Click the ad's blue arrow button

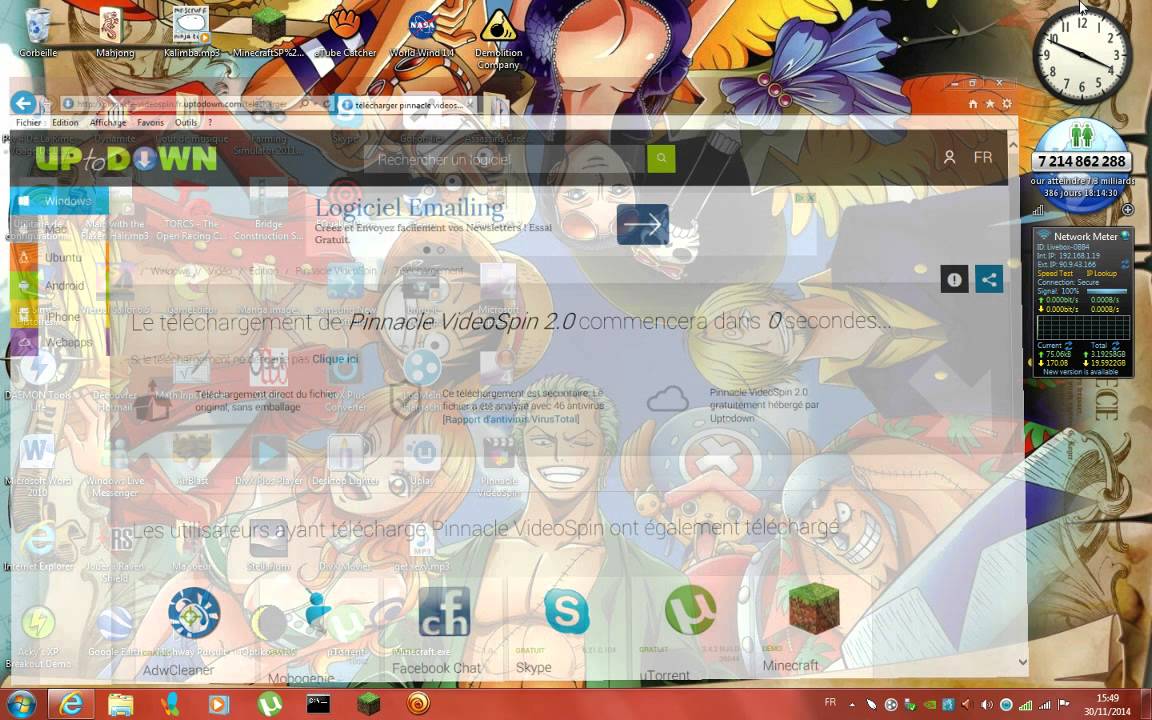(643, 225)
